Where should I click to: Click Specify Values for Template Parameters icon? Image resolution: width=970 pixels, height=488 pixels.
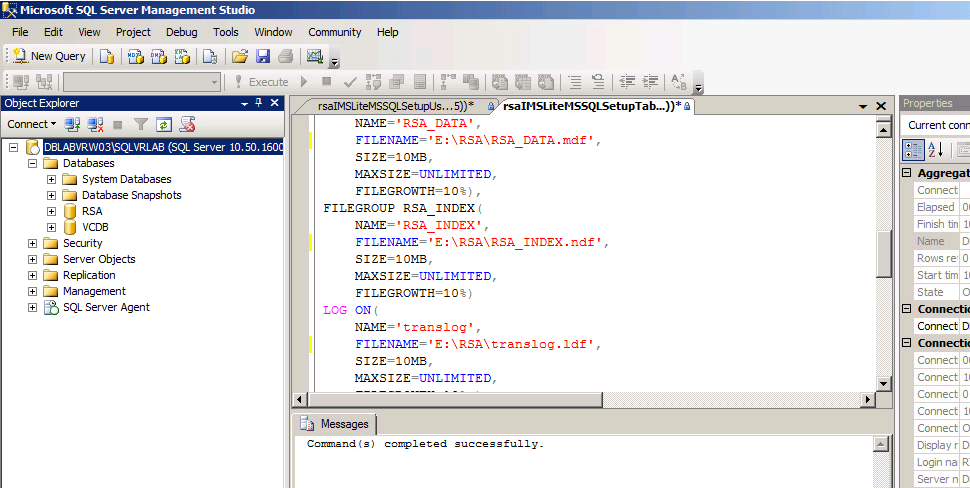[x=679, y=82]
